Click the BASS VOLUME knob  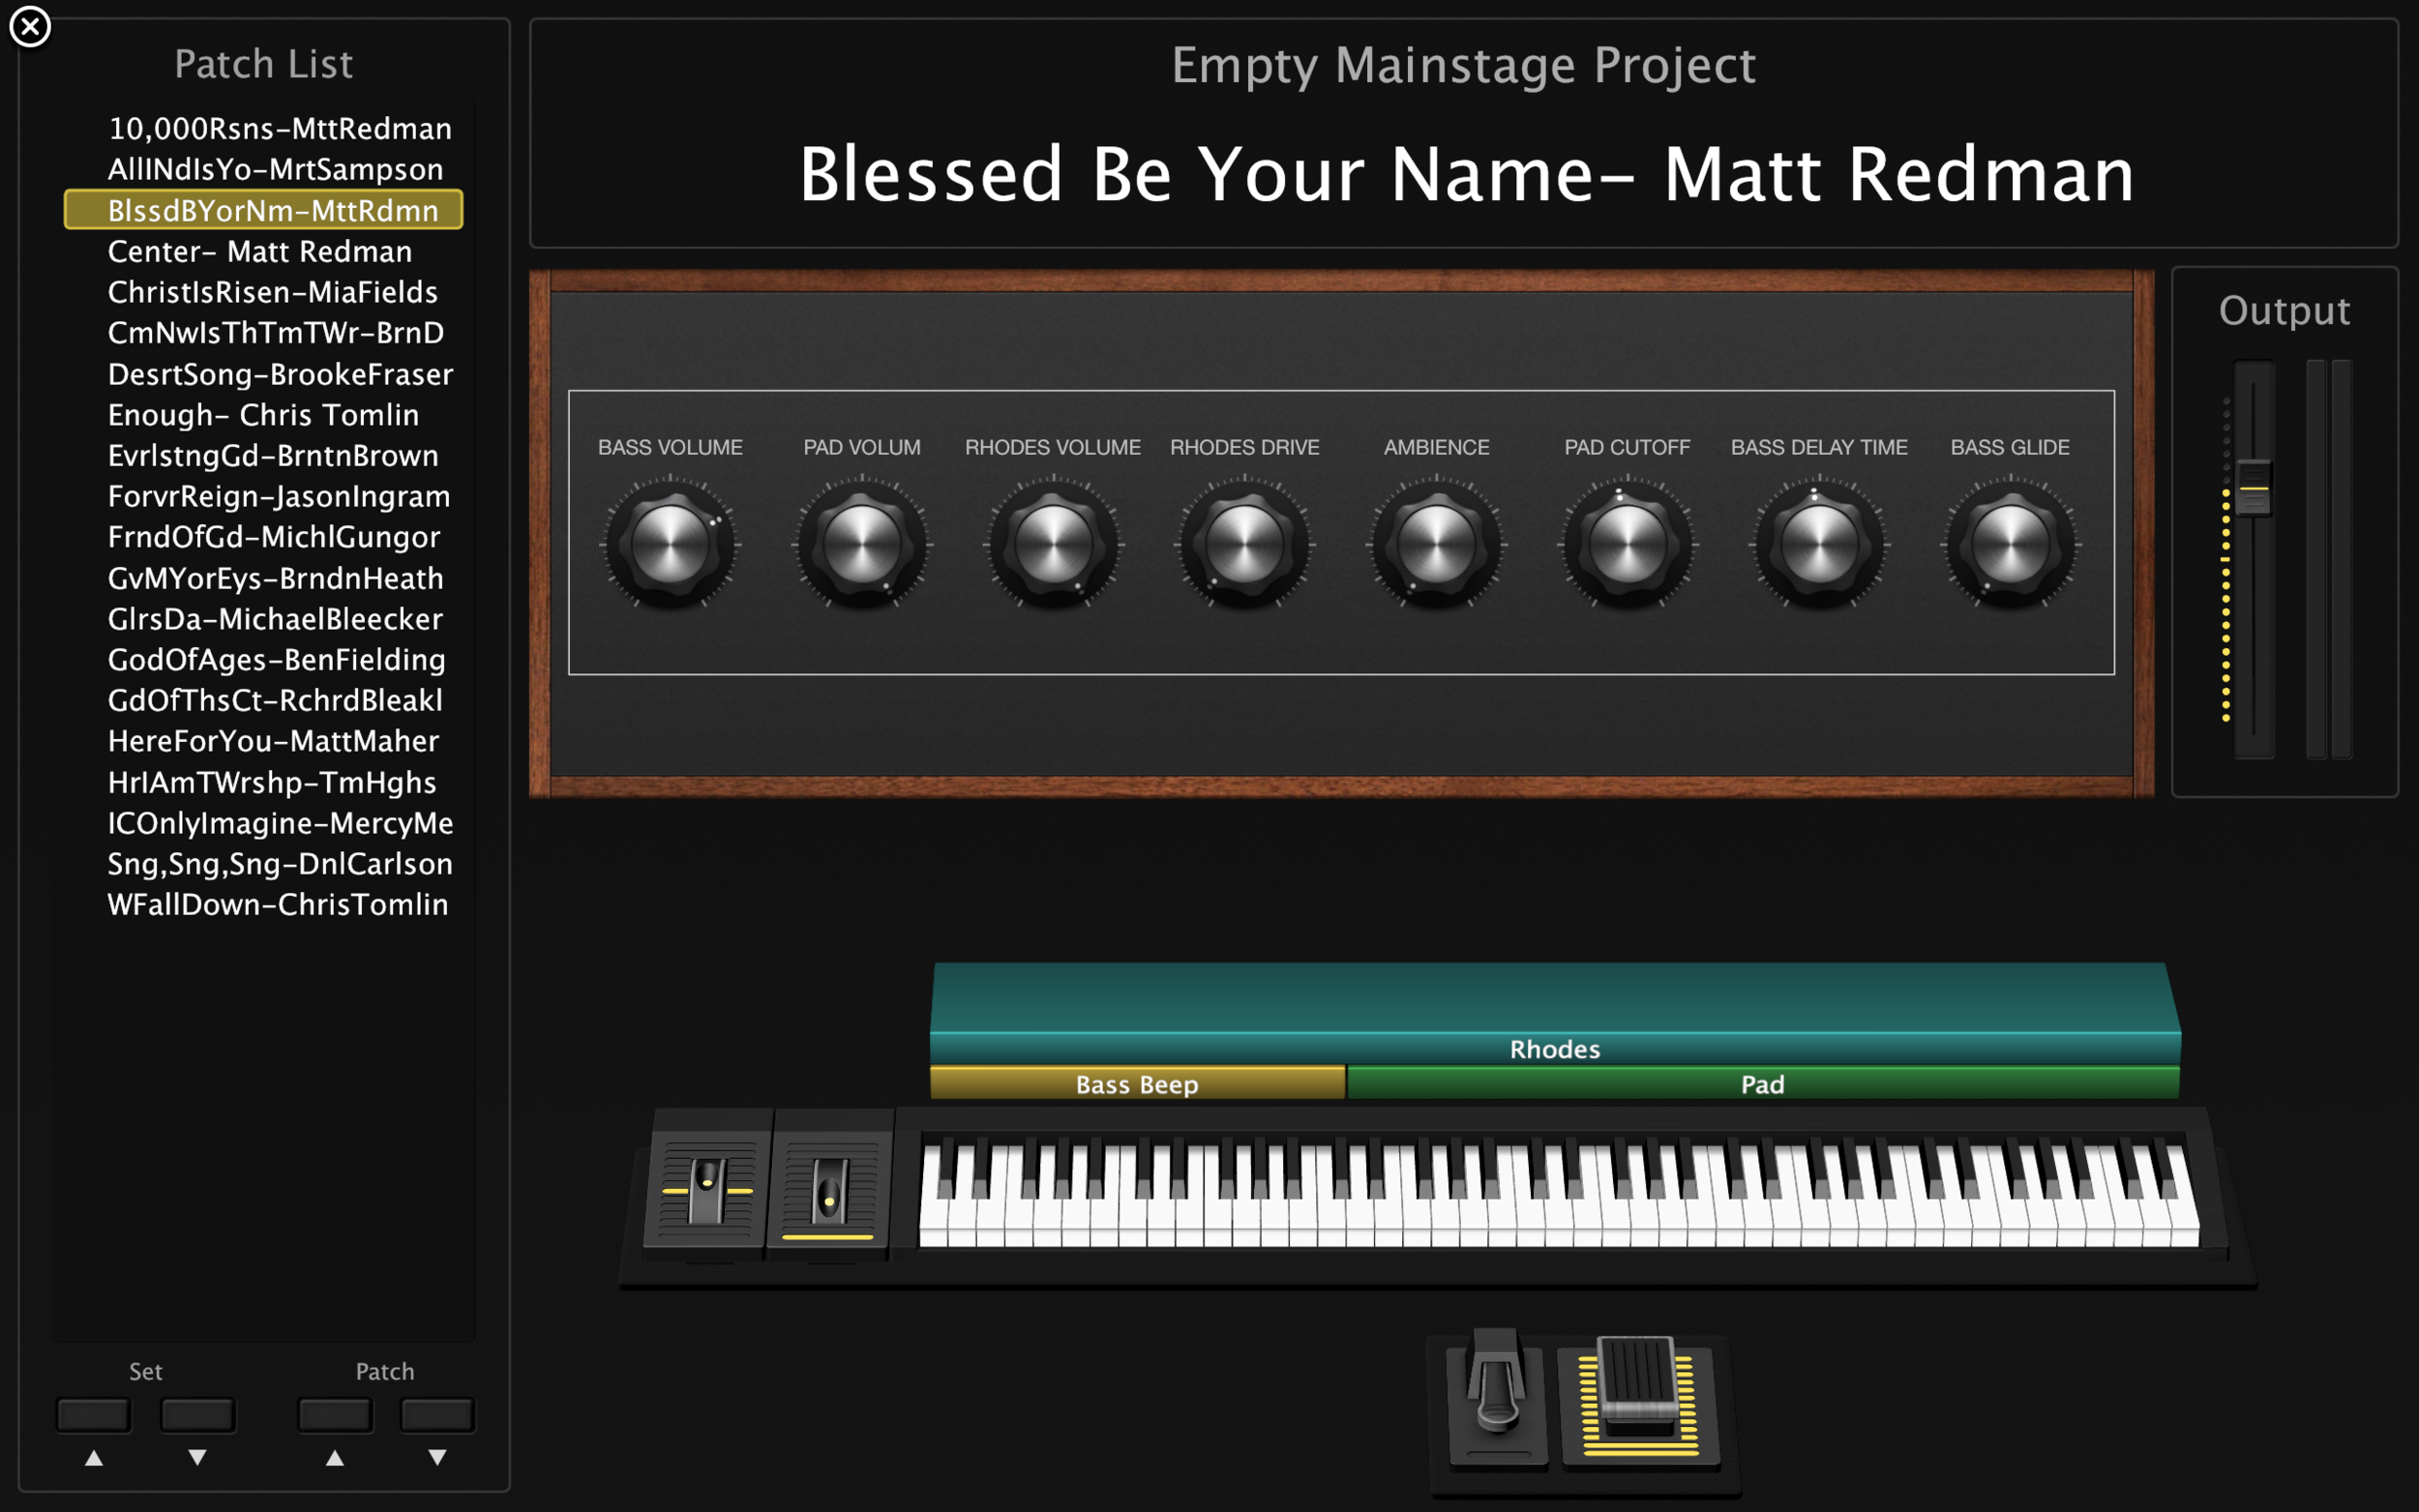point(670,543)
